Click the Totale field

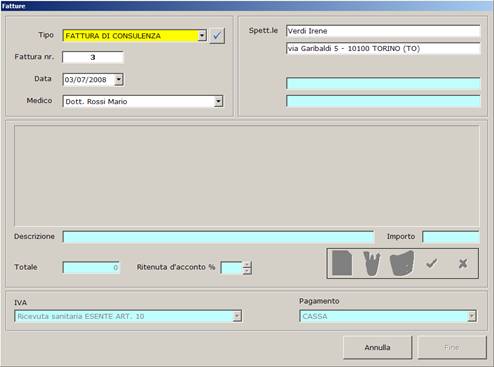point(91,267)
